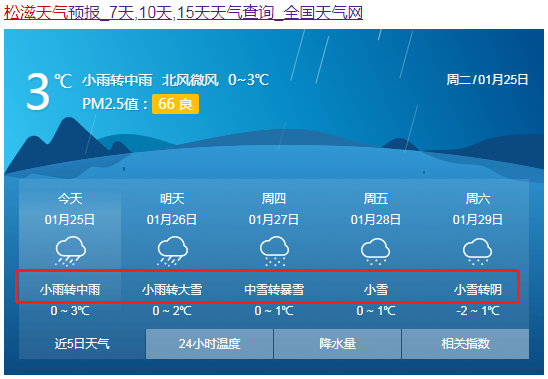Switch to the 降水量 tab

[337, 344]
